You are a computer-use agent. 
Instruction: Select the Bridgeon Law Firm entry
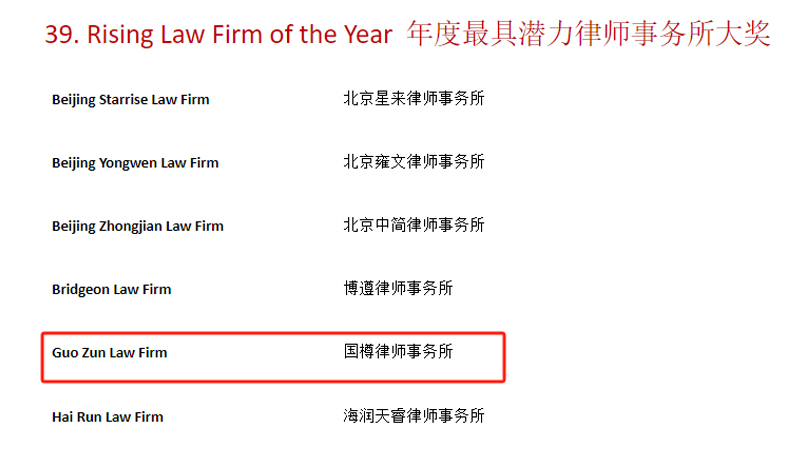(111, 290)
